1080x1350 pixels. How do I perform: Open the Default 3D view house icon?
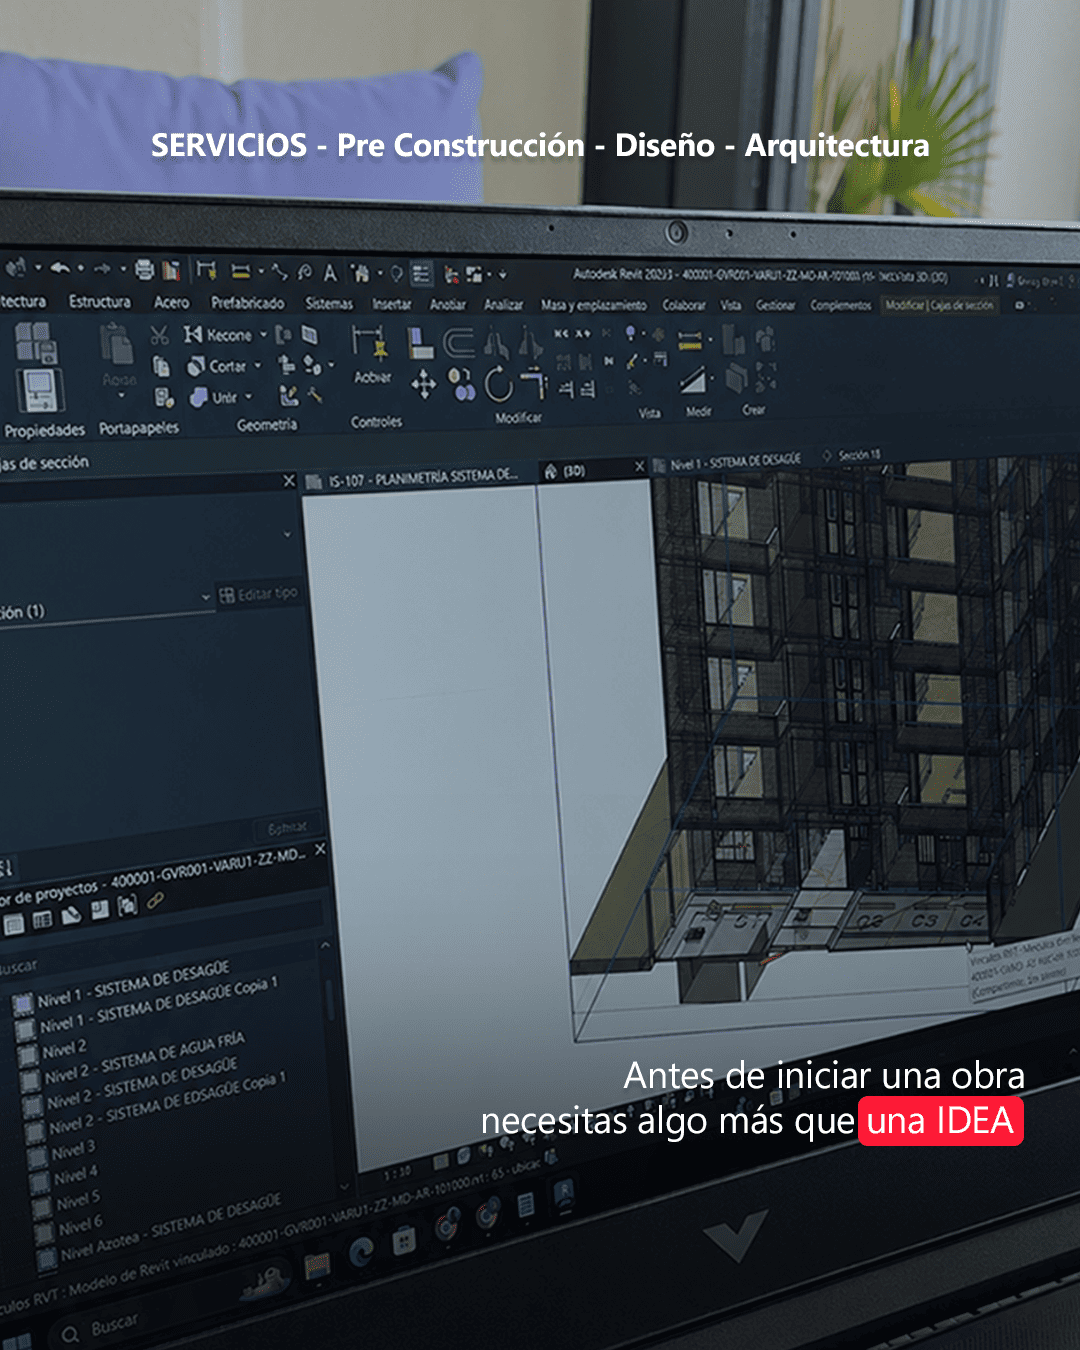click(361, 272)
